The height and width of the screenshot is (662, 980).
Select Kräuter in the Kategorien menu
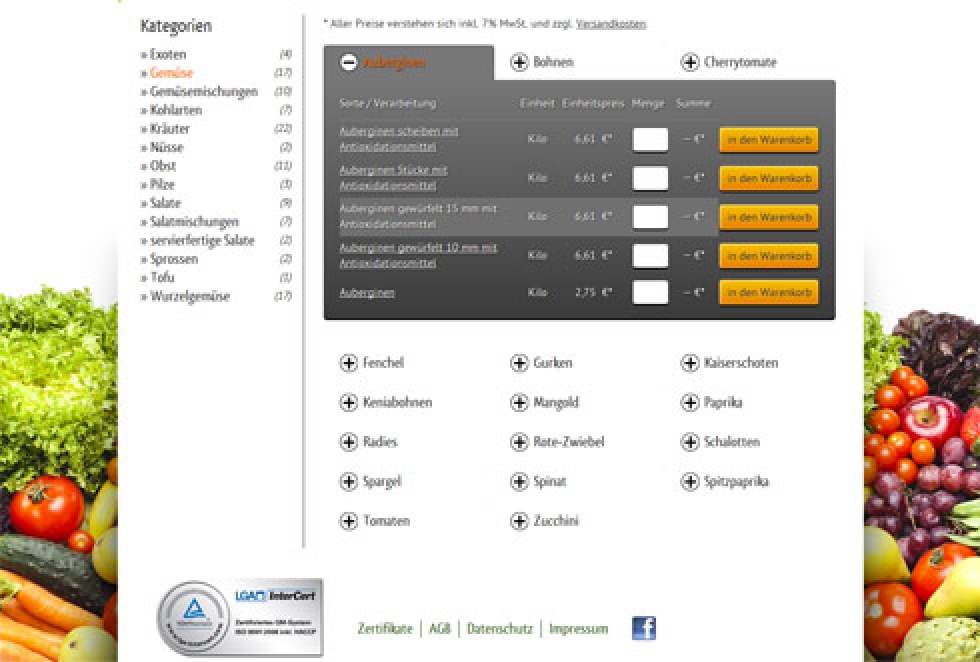pos(169,129)
